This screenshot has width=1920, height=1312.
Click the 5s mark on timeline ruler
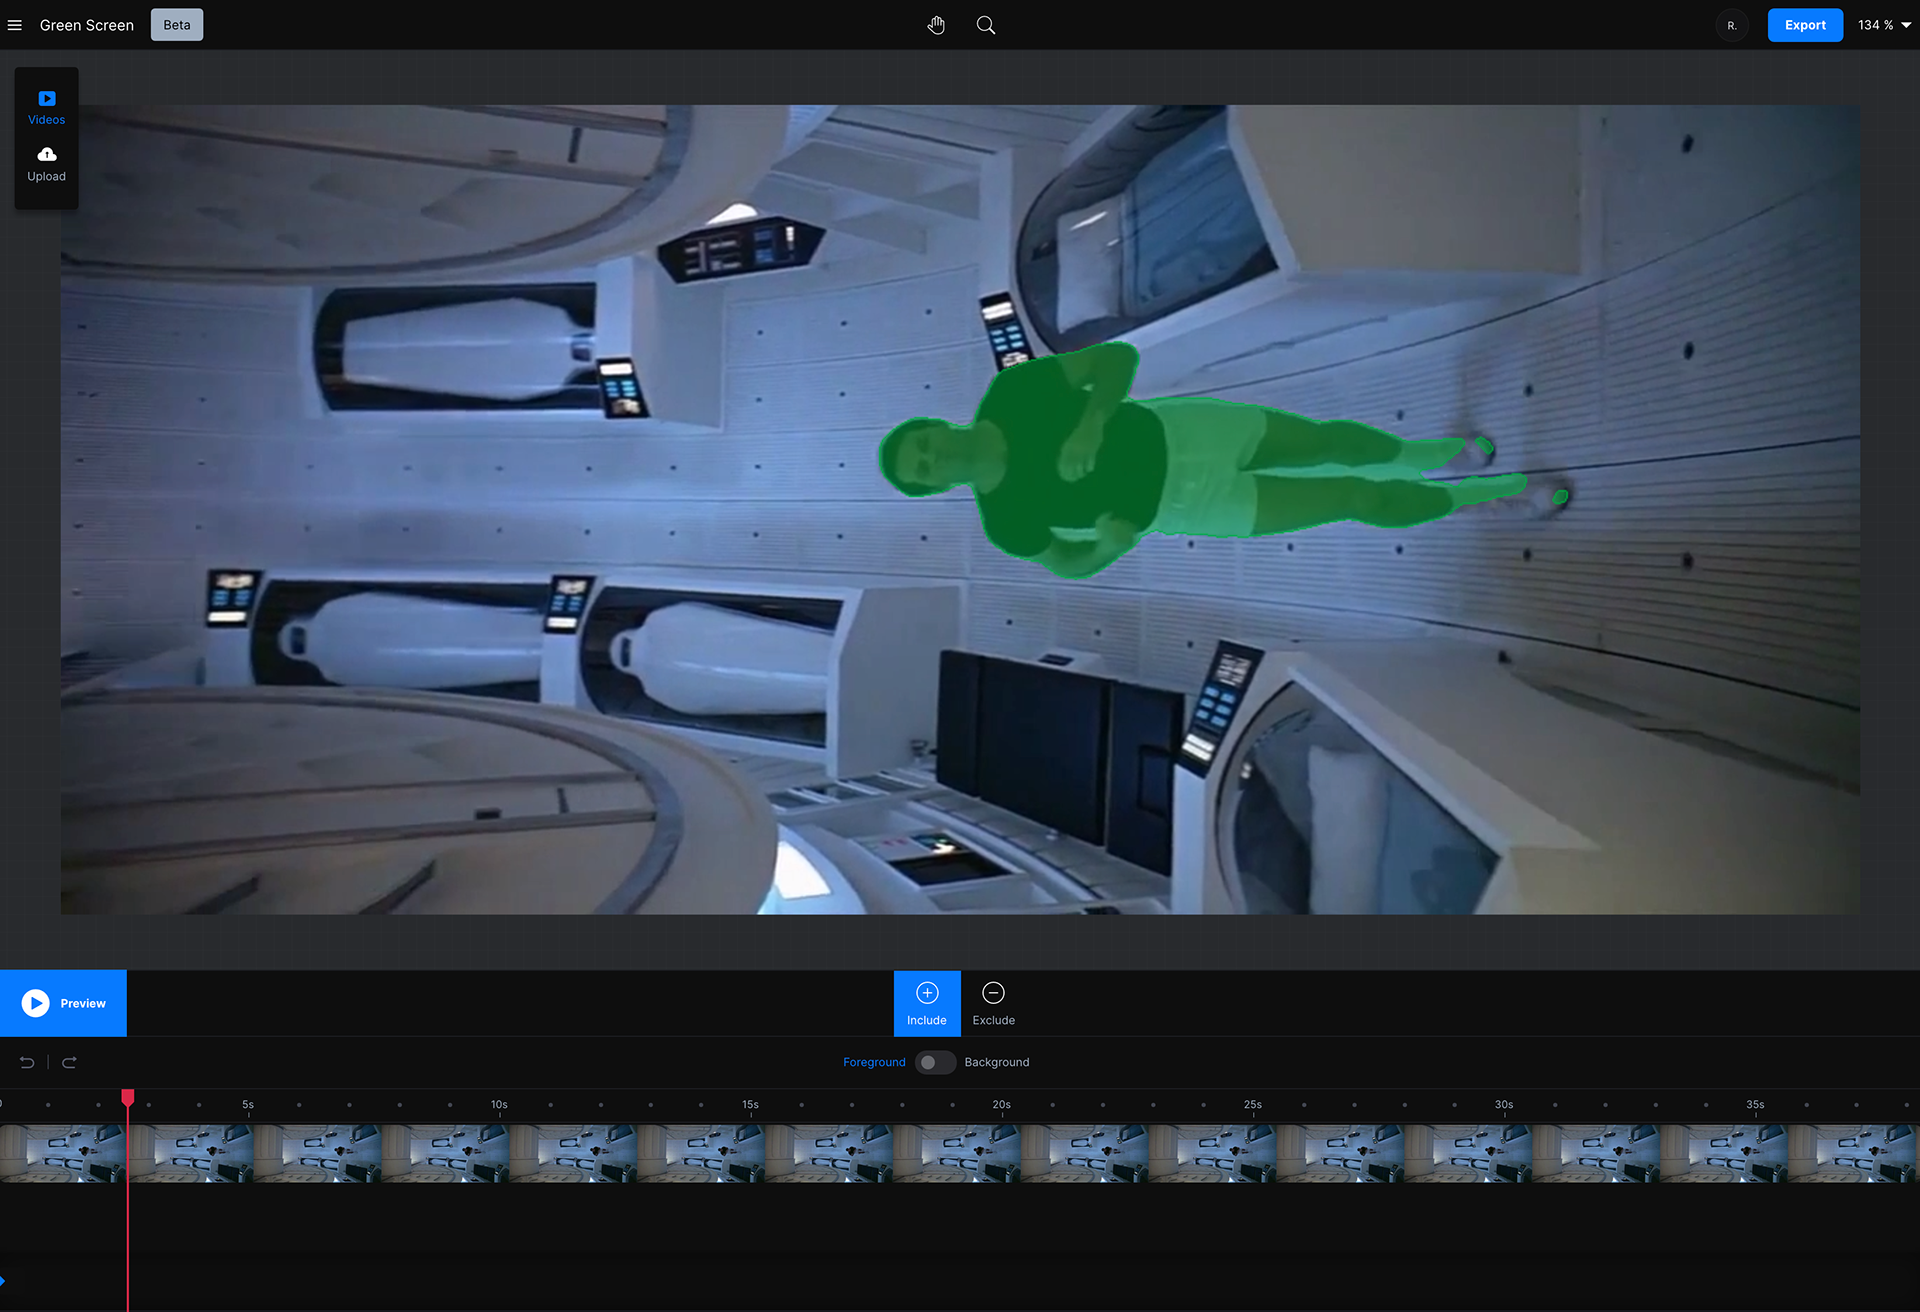coord(248,1105)
